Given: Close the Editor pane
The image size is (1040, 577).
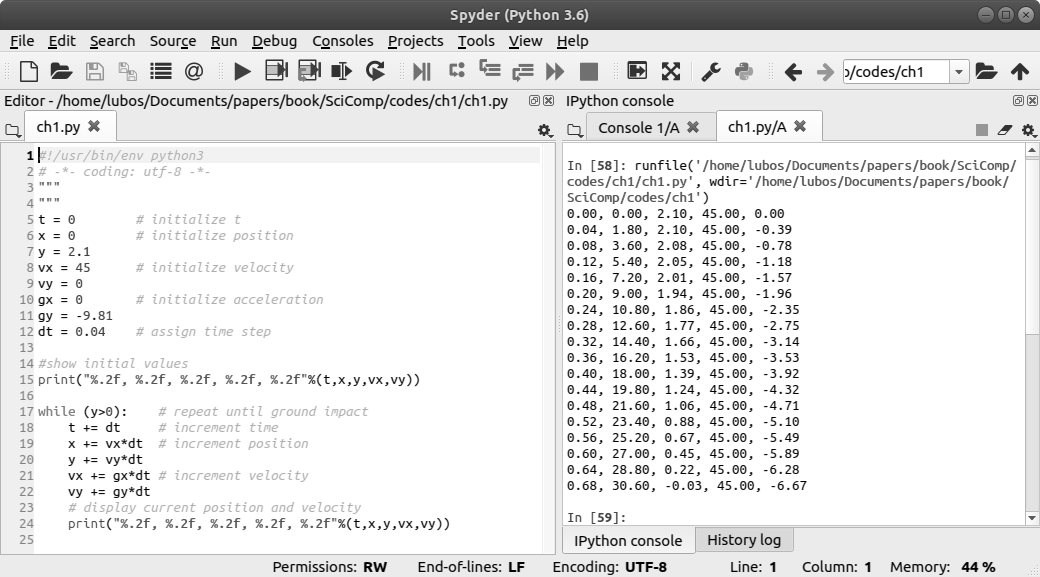Looking at the screenshot, I should point(549,101).
